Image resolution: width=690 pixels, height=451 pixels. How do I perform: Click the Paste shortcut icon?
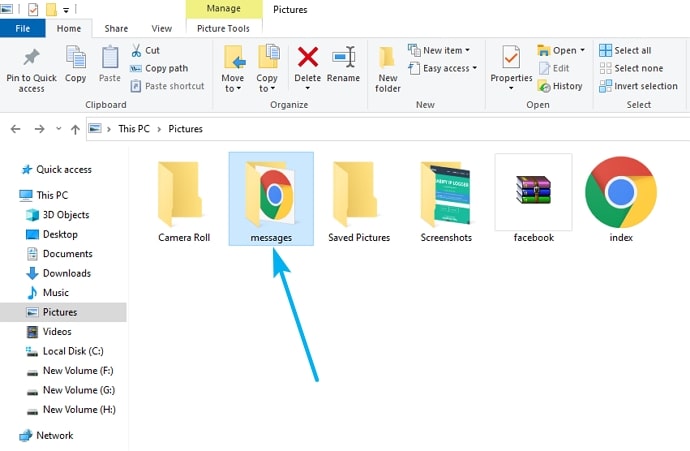(136, 86)
